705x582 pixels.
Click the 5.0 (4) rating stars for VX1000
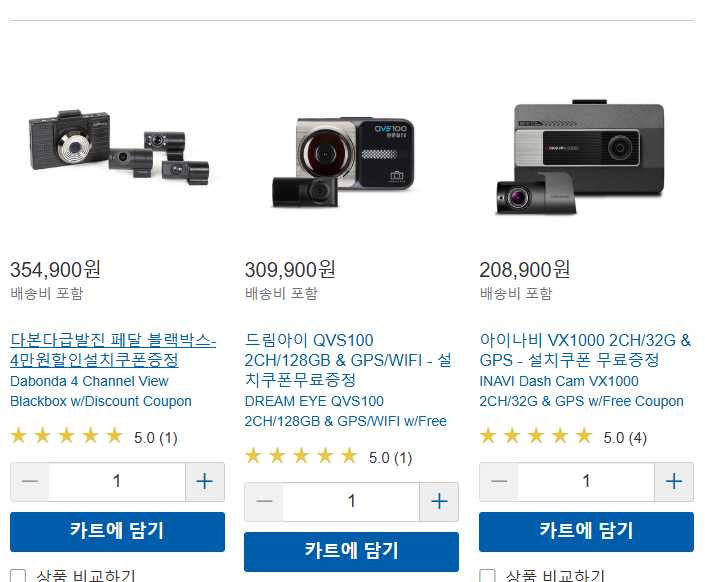(x=536, y=436)
